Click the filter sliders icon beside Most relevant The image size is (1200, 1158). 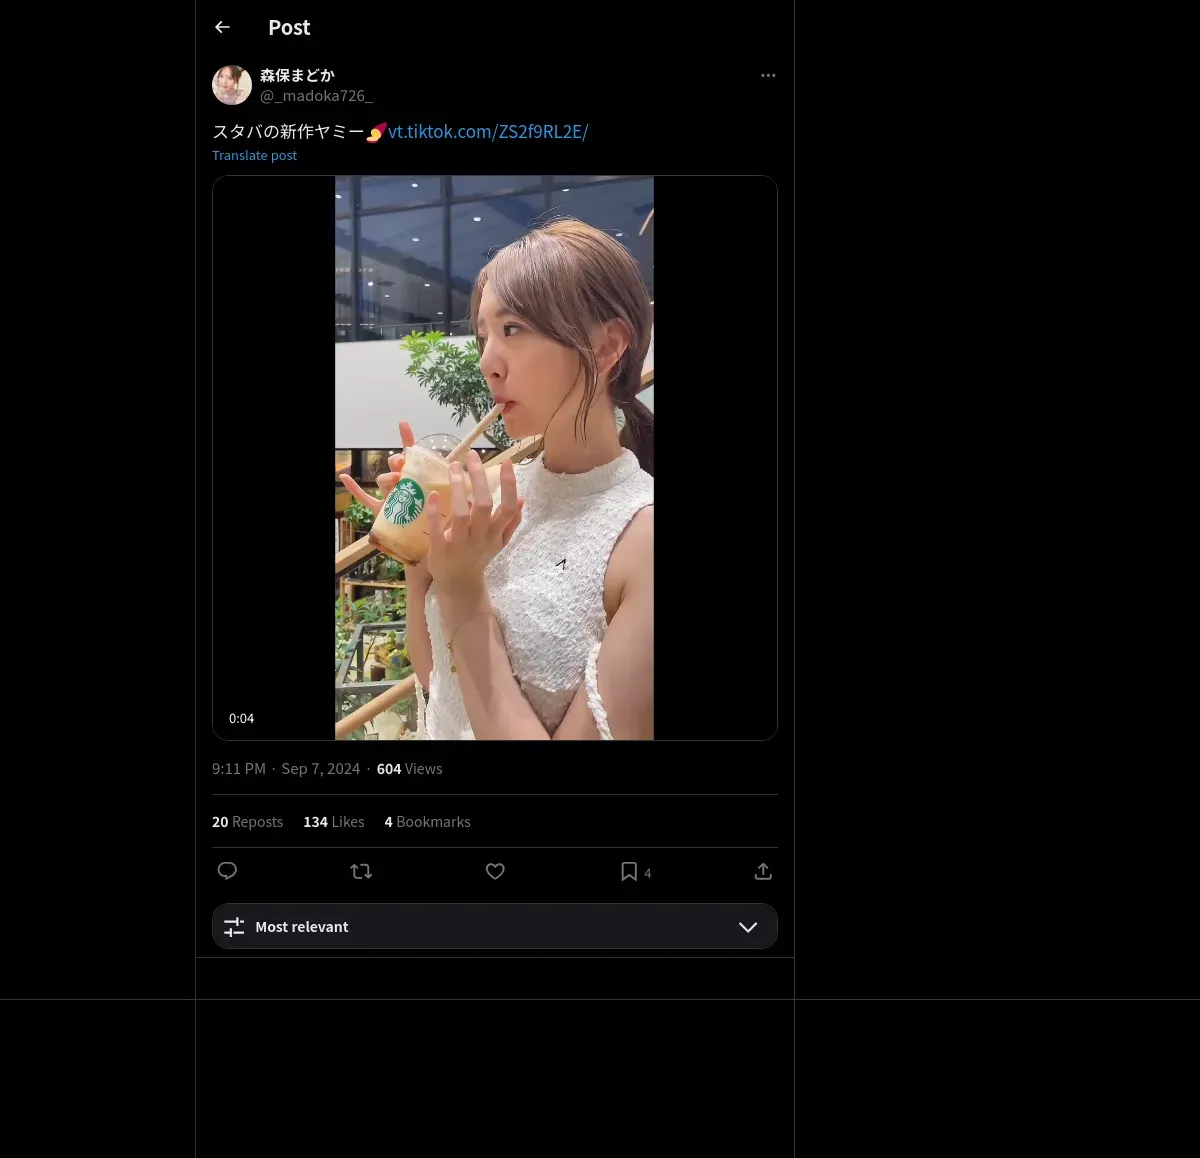click(x=234, y=927)
